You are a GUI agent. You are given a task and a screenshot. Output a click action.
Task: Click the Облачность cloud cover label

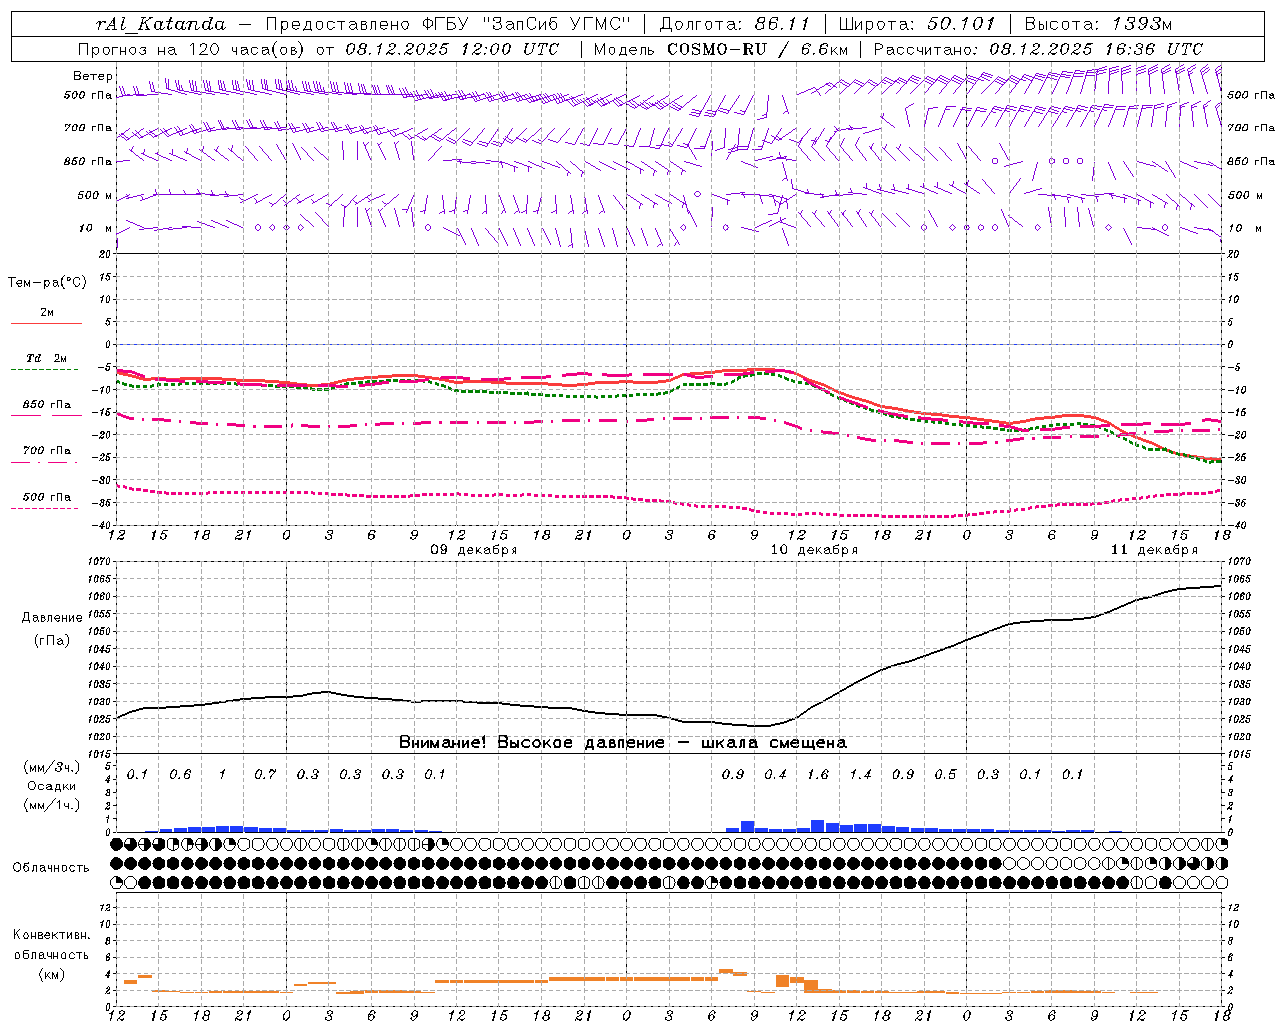pos(51,868)
